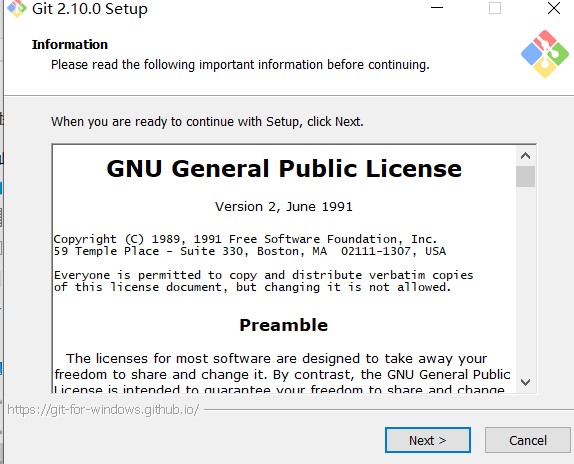Click the GNU General Public License heading

pos(284,169)
